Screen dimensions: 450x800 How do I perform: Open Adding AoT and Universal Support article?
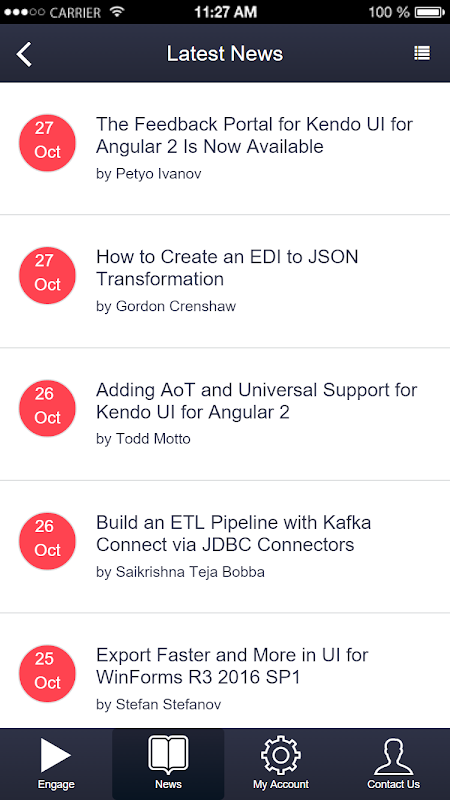click(257, 401)
